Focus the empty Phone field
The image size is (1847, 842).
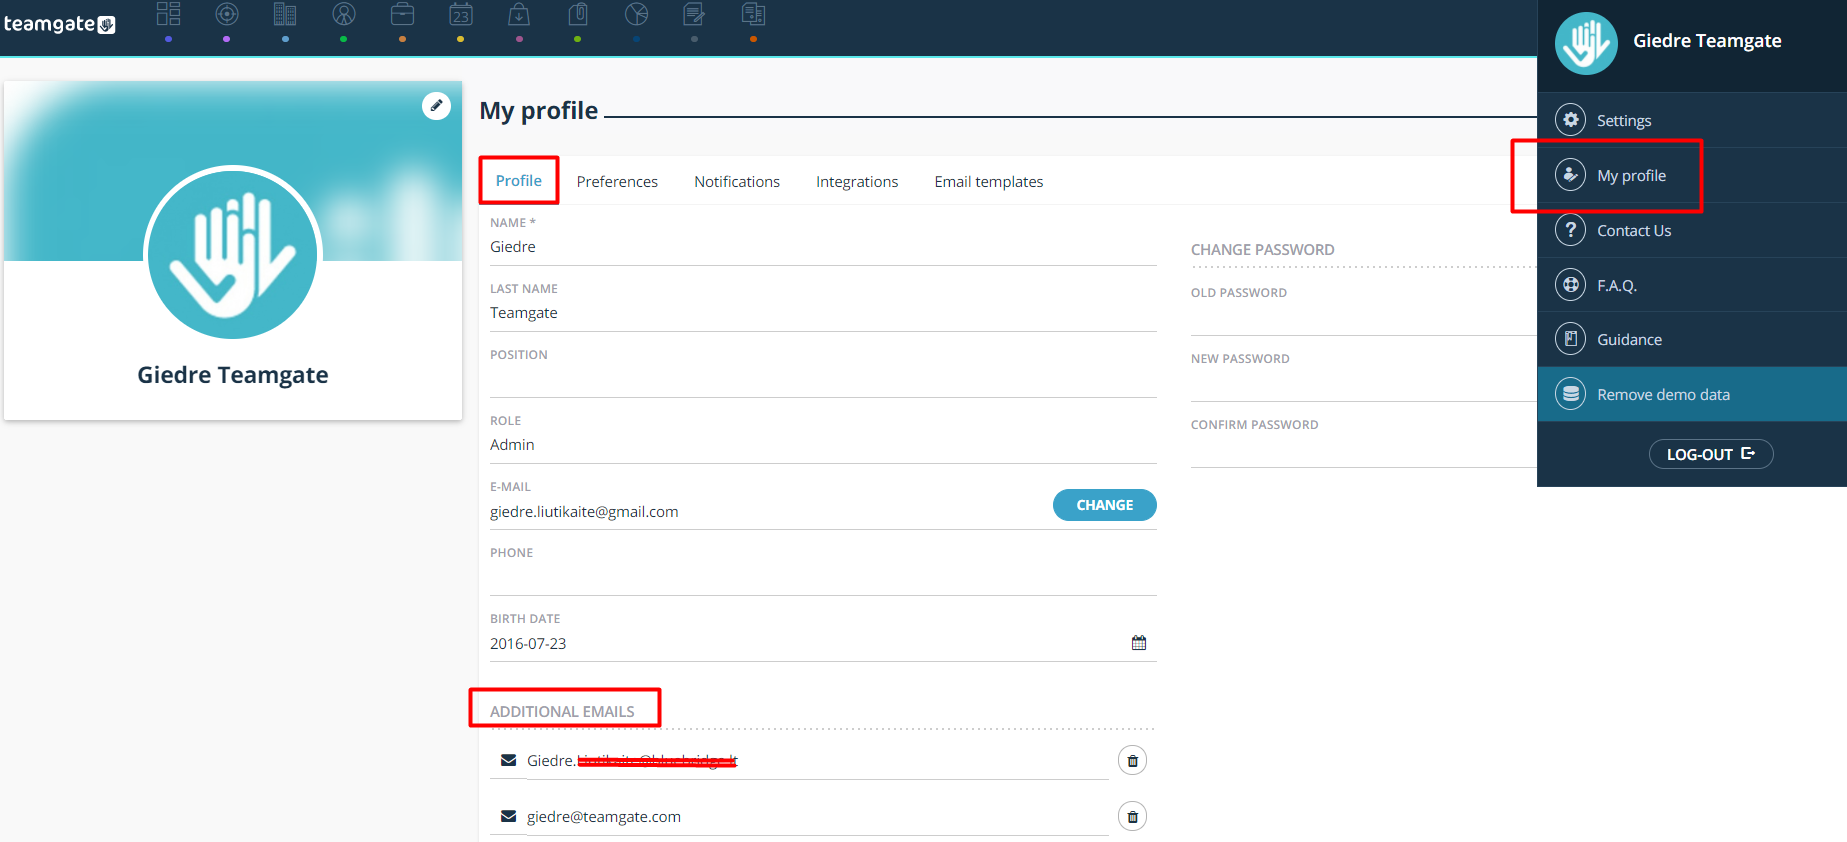point(823,577)
